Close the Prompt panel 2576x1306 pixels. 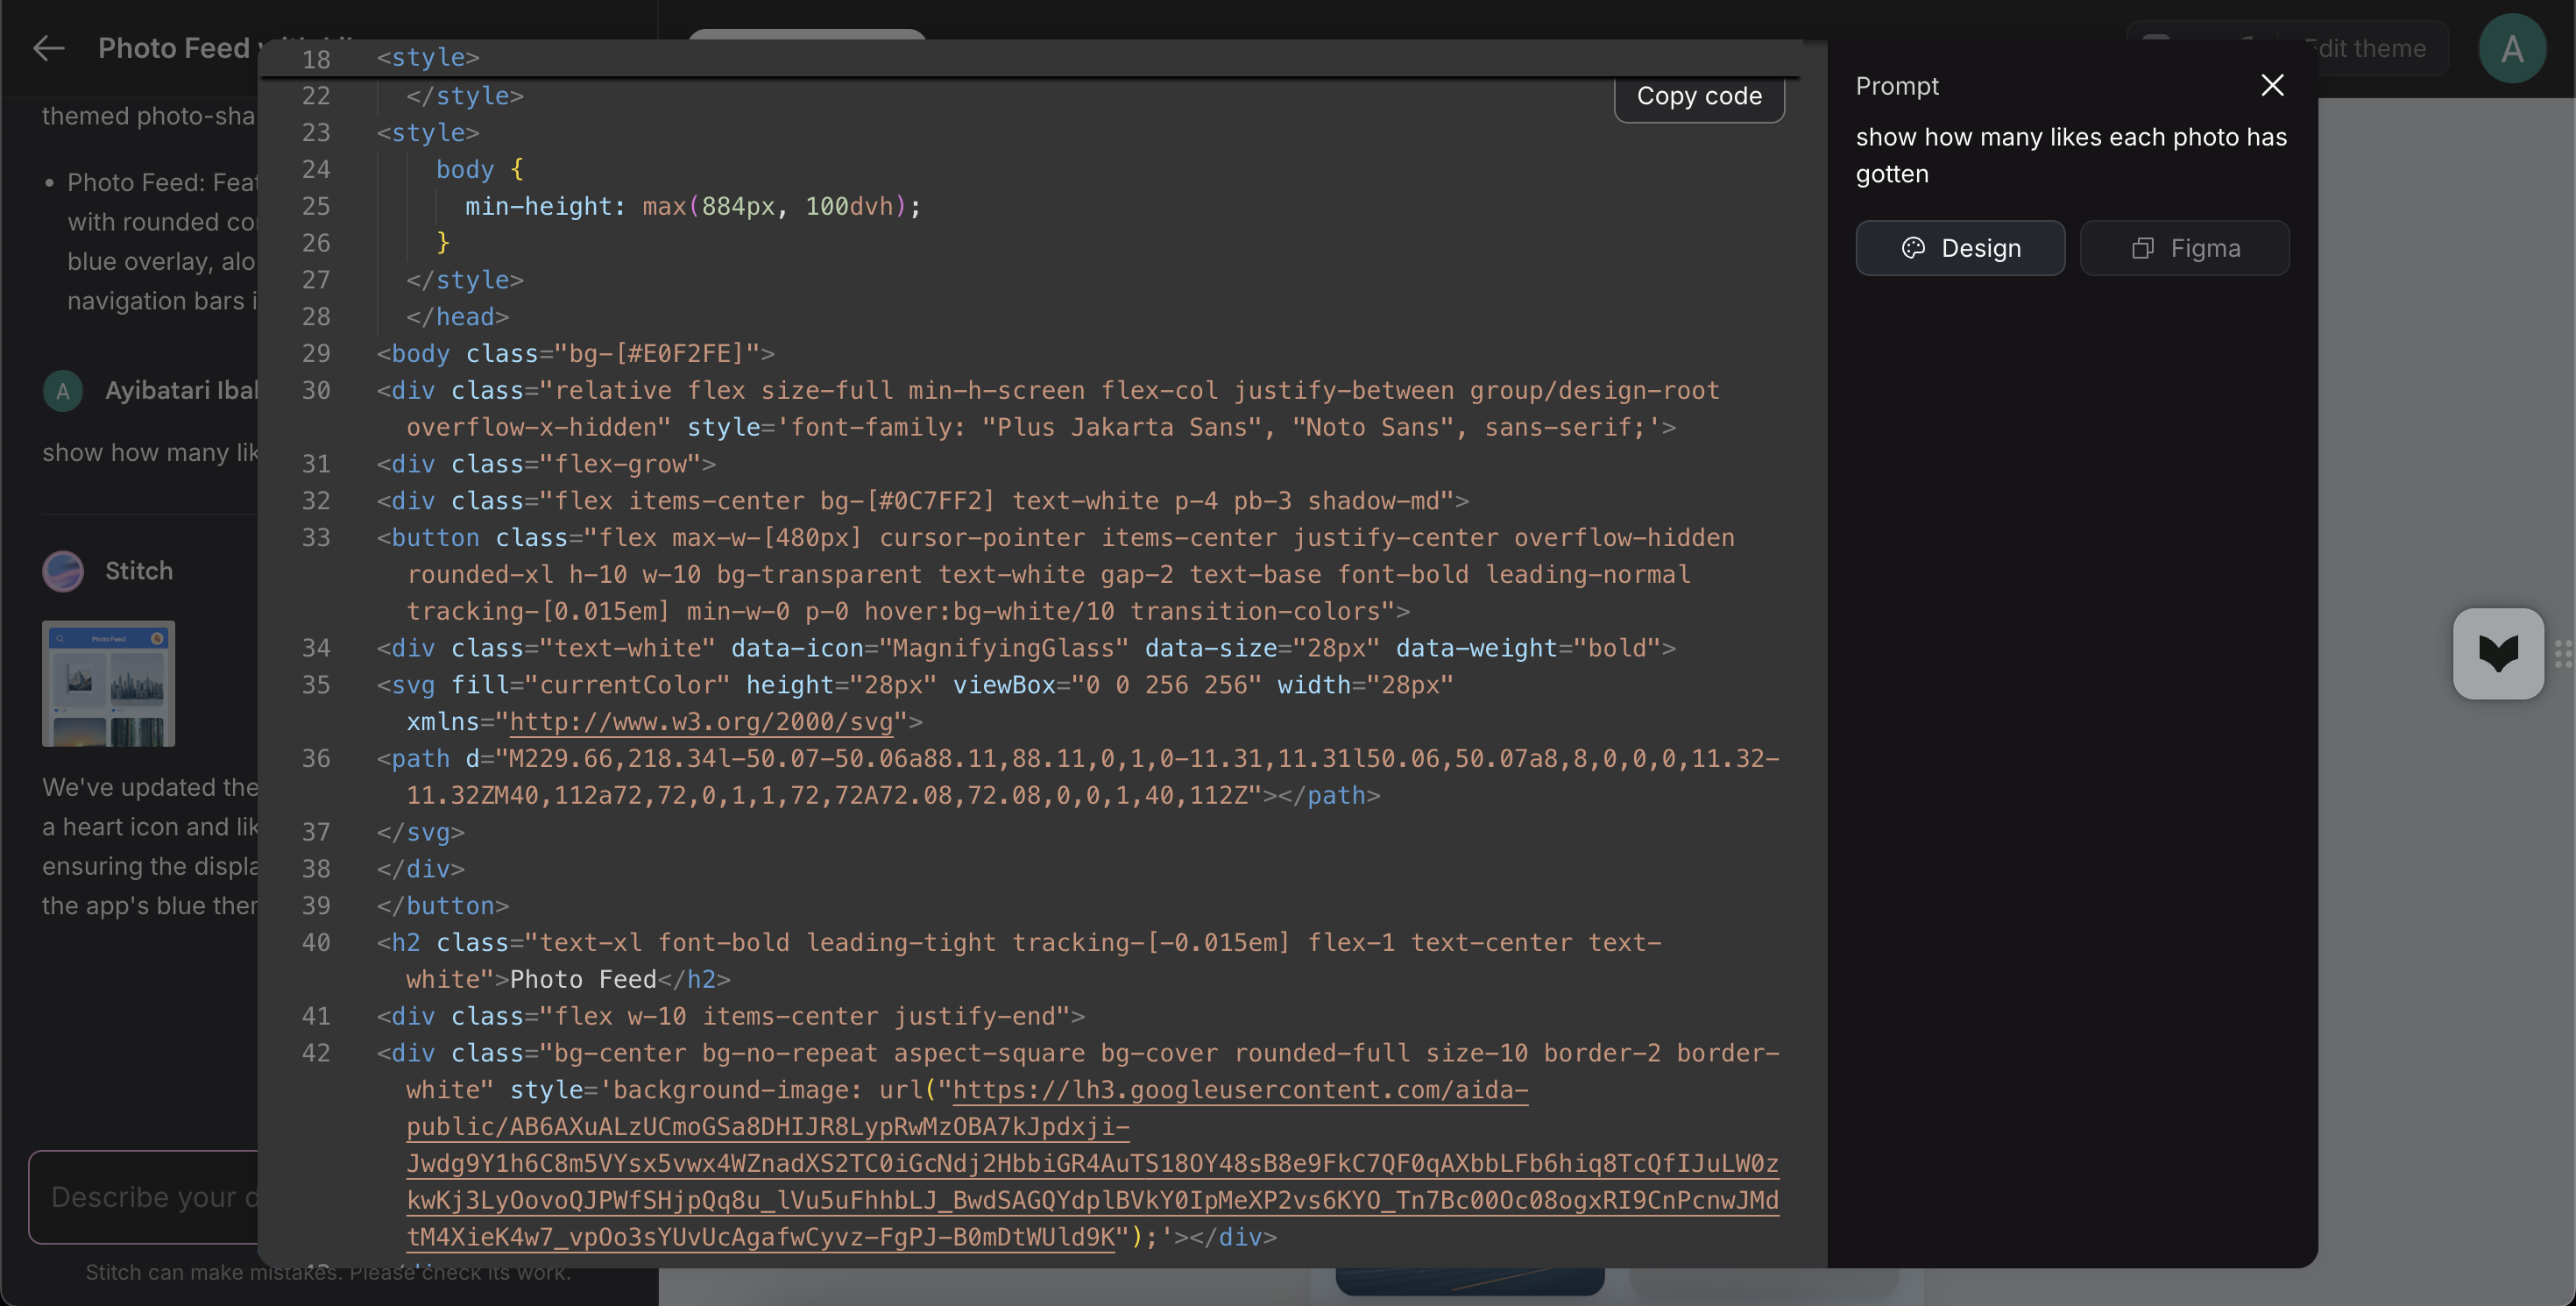(2272, 85)
